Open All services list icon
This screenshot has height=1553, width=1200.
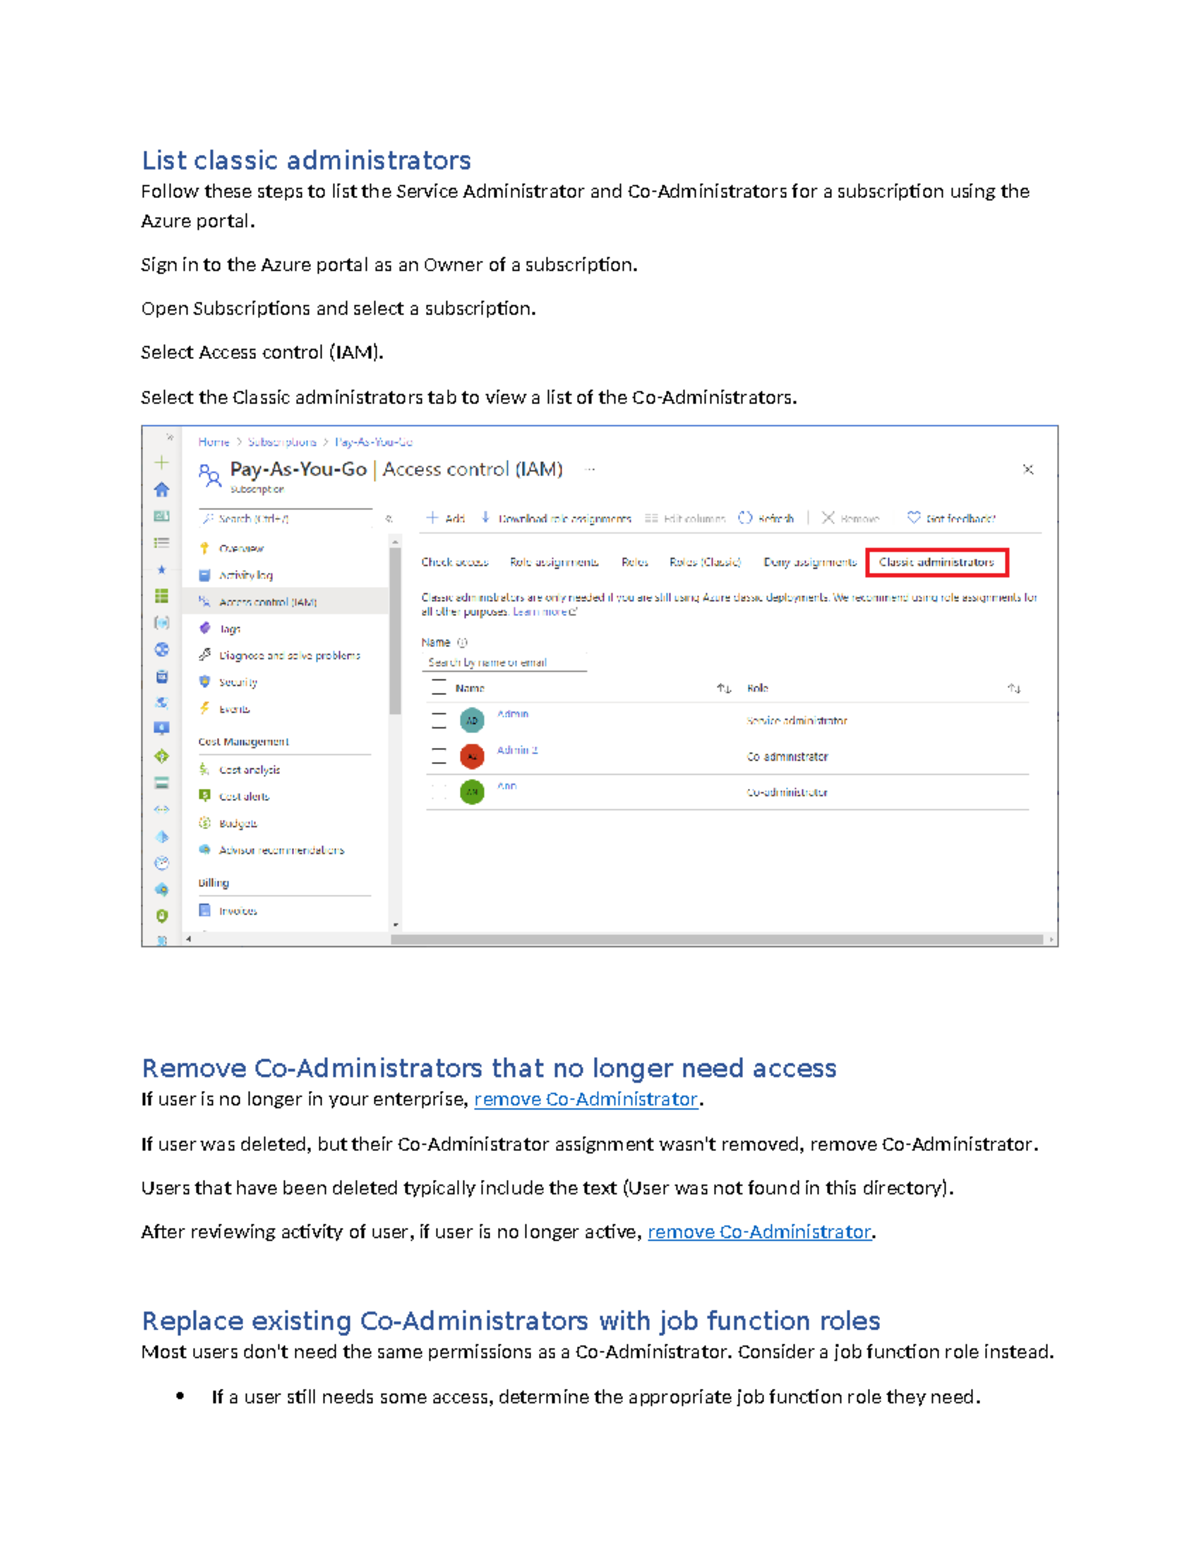(162, 543)
